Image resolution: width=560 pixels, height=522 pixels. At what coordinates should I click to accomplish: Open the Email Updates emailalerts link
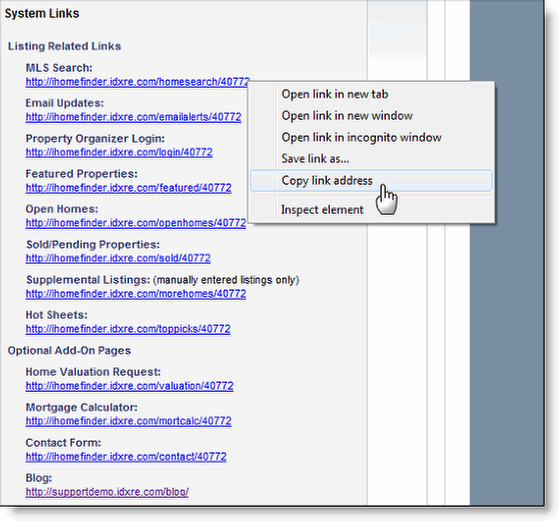tap(133, 117)
